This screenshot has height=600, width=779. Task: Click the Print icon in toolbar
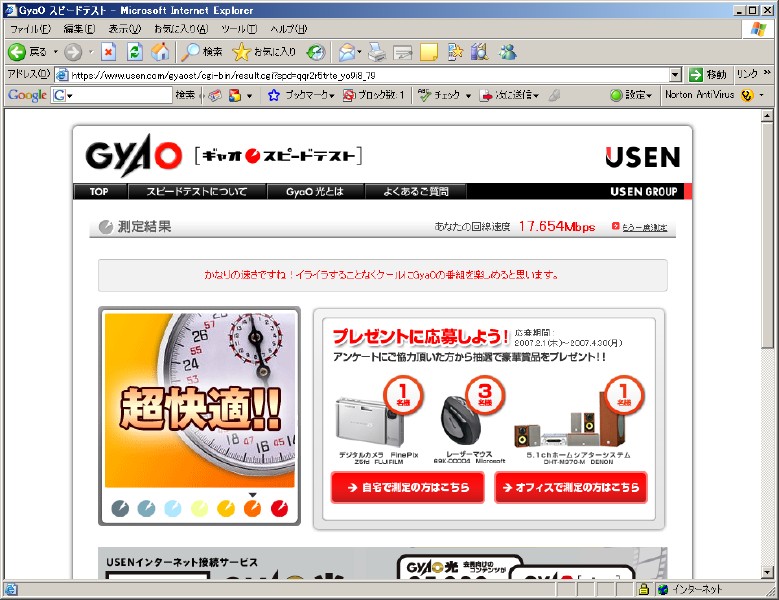point(377,51)
